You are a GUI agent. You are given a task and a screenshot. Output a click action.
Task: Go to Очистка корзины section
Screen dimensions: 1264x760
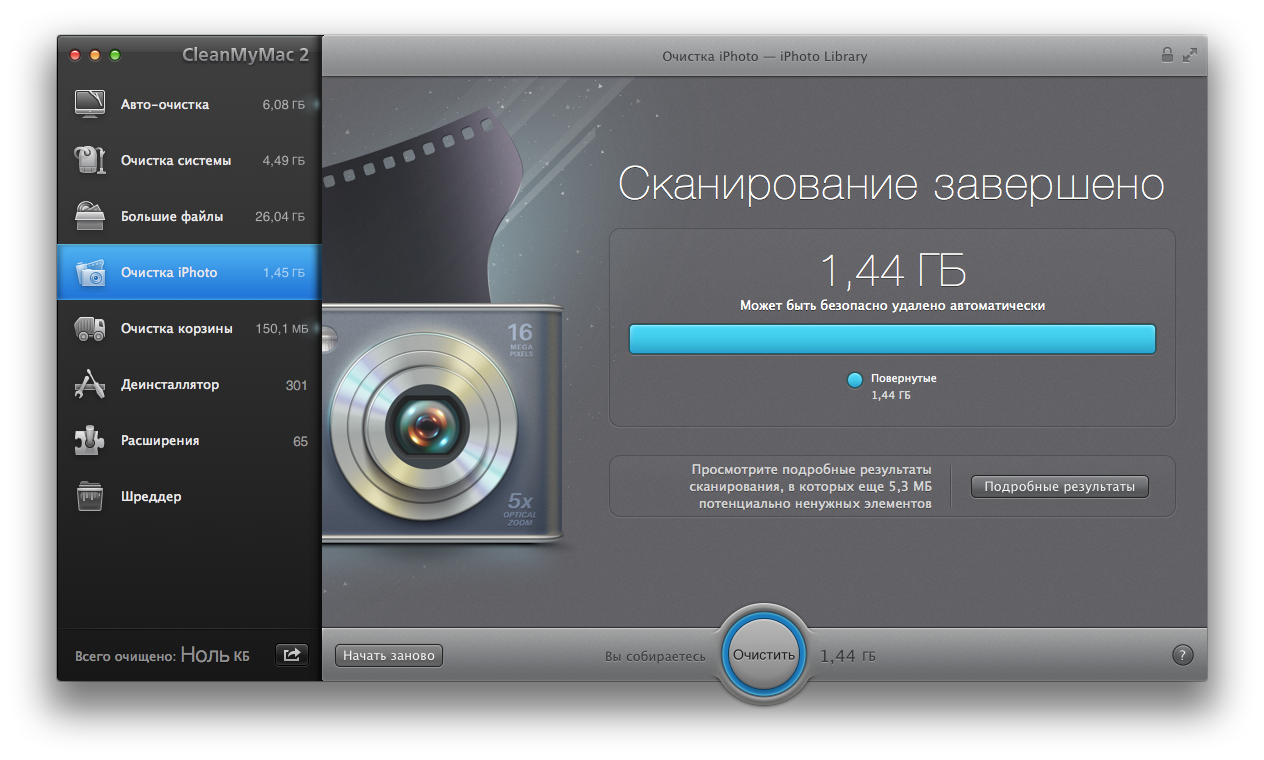pyautogui.click(x=189, y=328)
